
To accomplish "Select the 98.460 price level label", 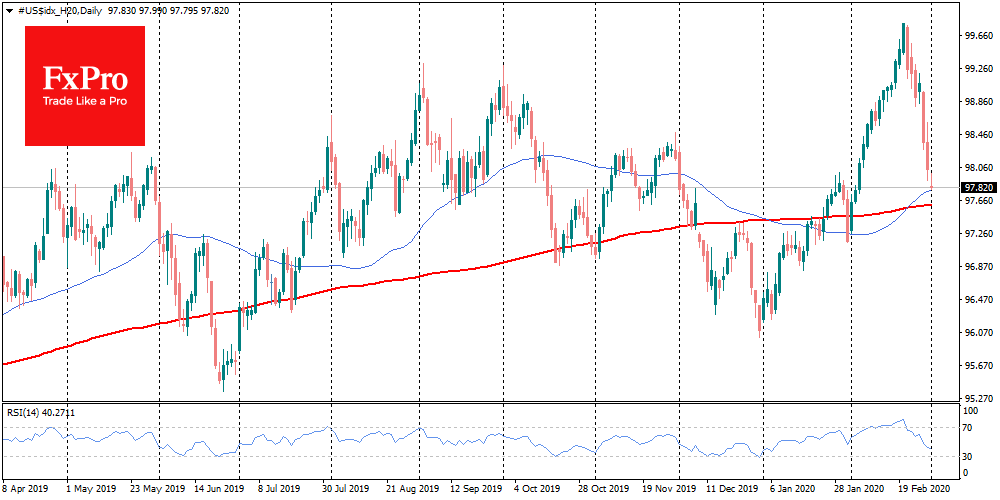I will 977,134.
